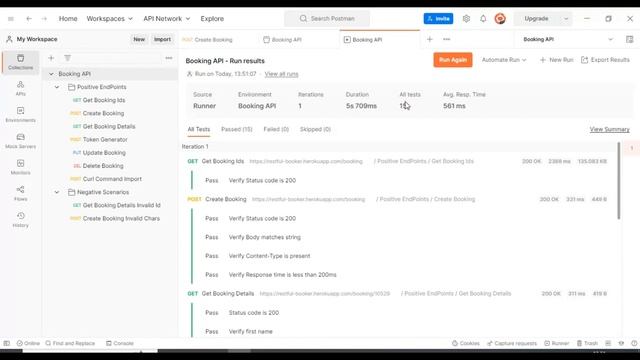640x360 pixels.
Task: Open the Mock Servers sidebar section
Action: tap(20, 141)
